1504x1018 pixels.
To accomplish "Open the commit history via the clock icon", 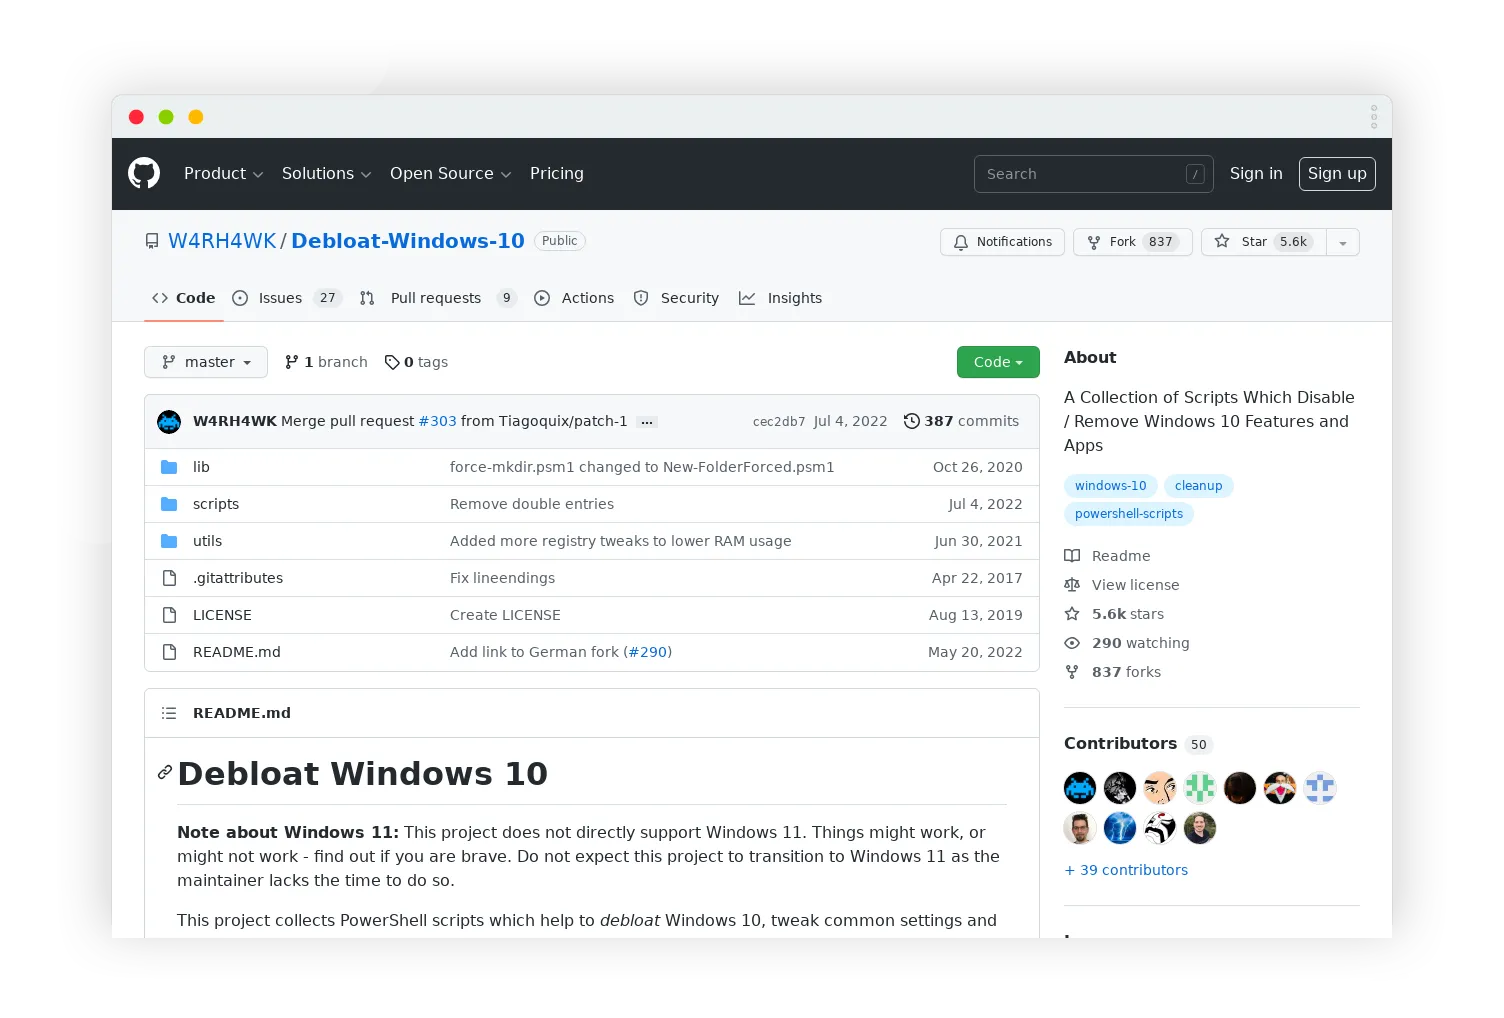I will pyautogui.click(x=910, y=421).
